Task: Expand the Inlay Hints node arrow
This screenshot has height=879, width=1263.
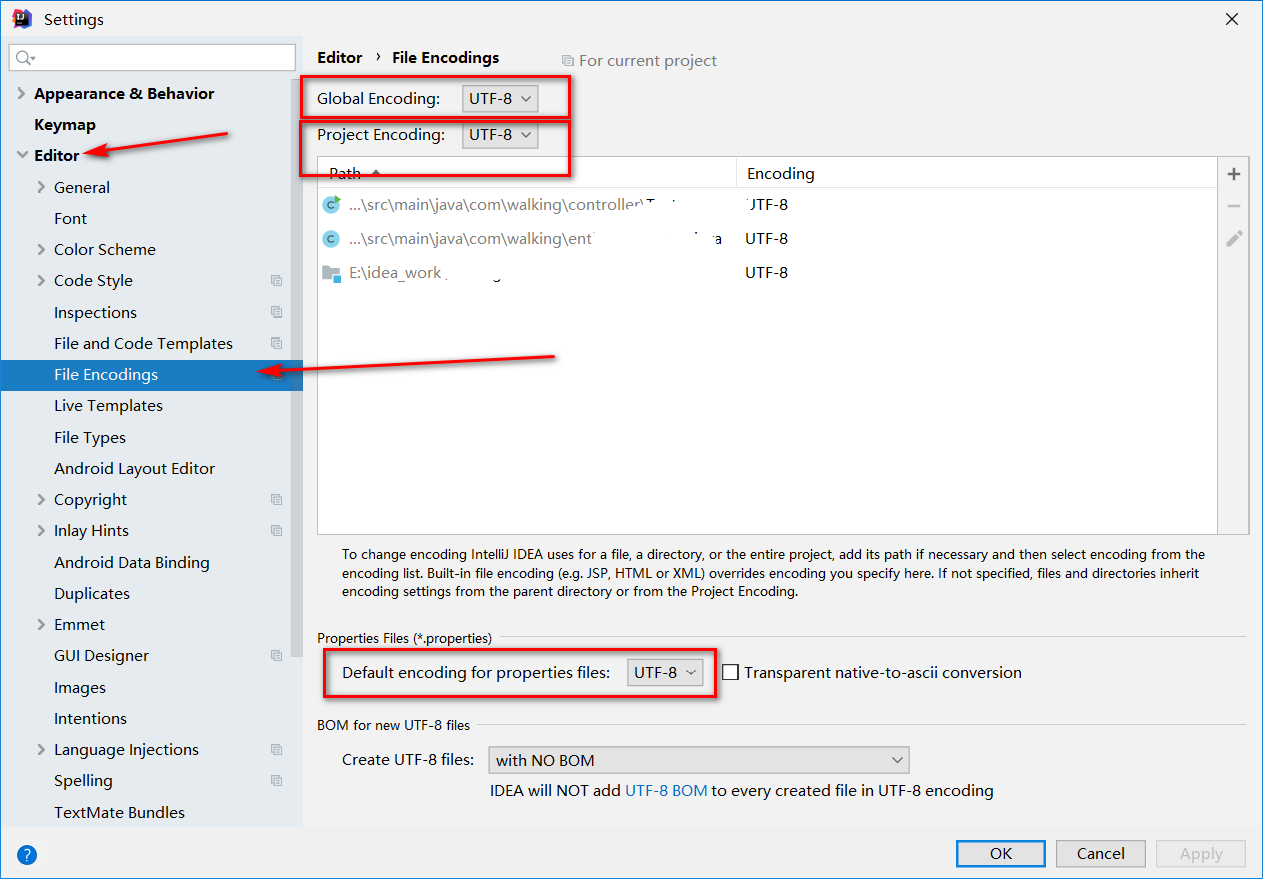Action: pyautogui.click(x=41, y=530)
